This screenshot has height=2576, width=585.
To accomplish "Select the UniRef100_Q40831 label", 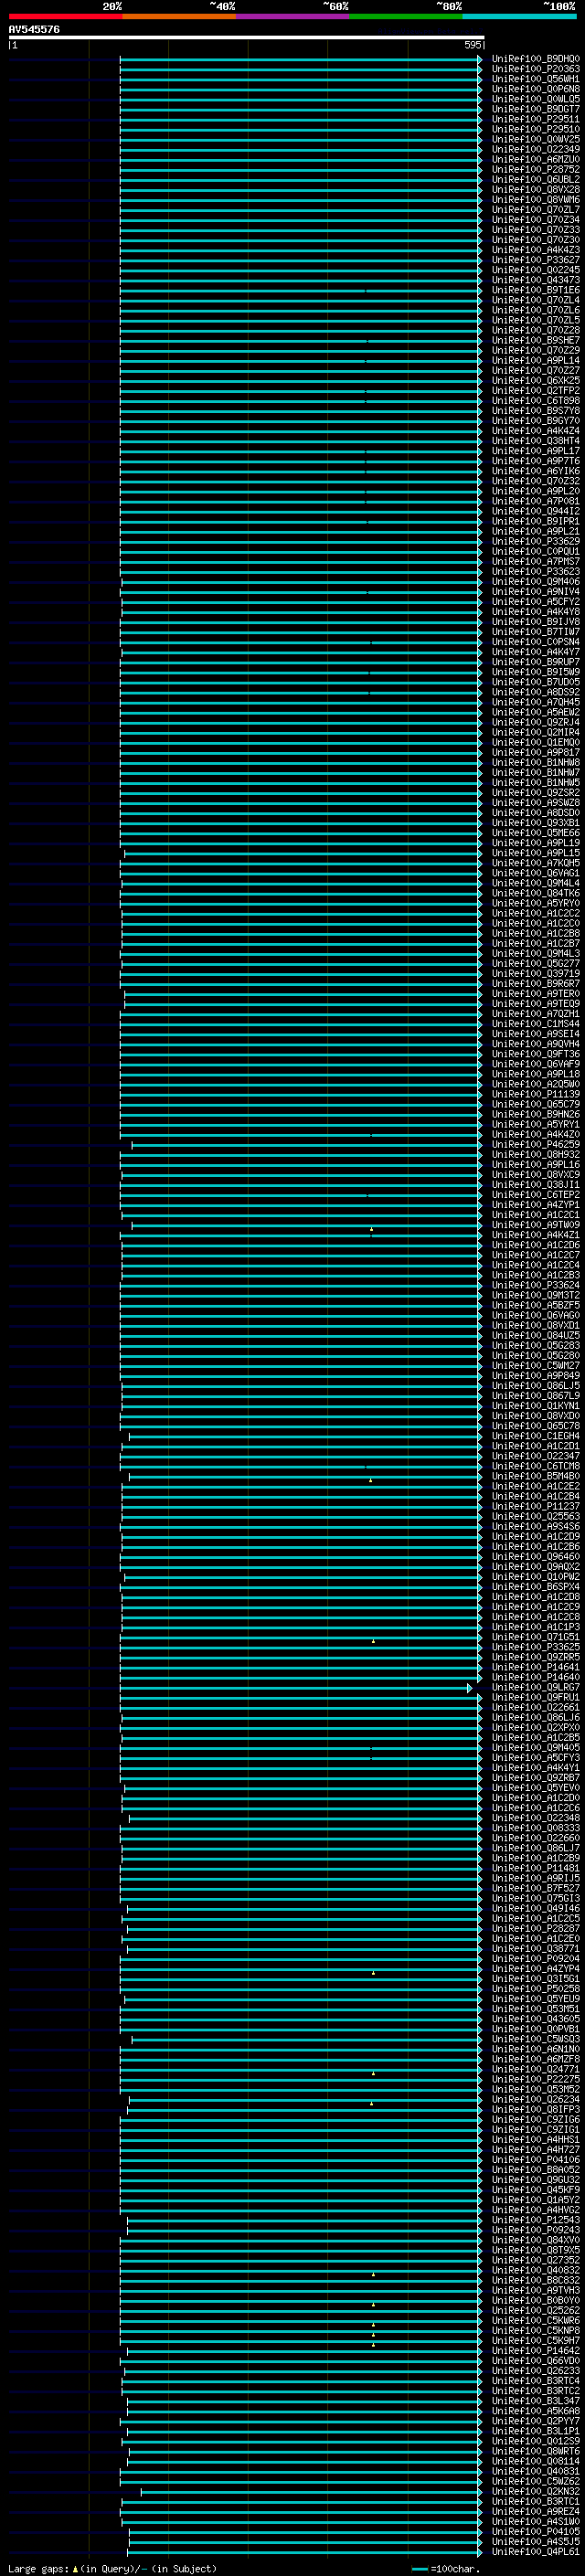I will click(536, 2471).
